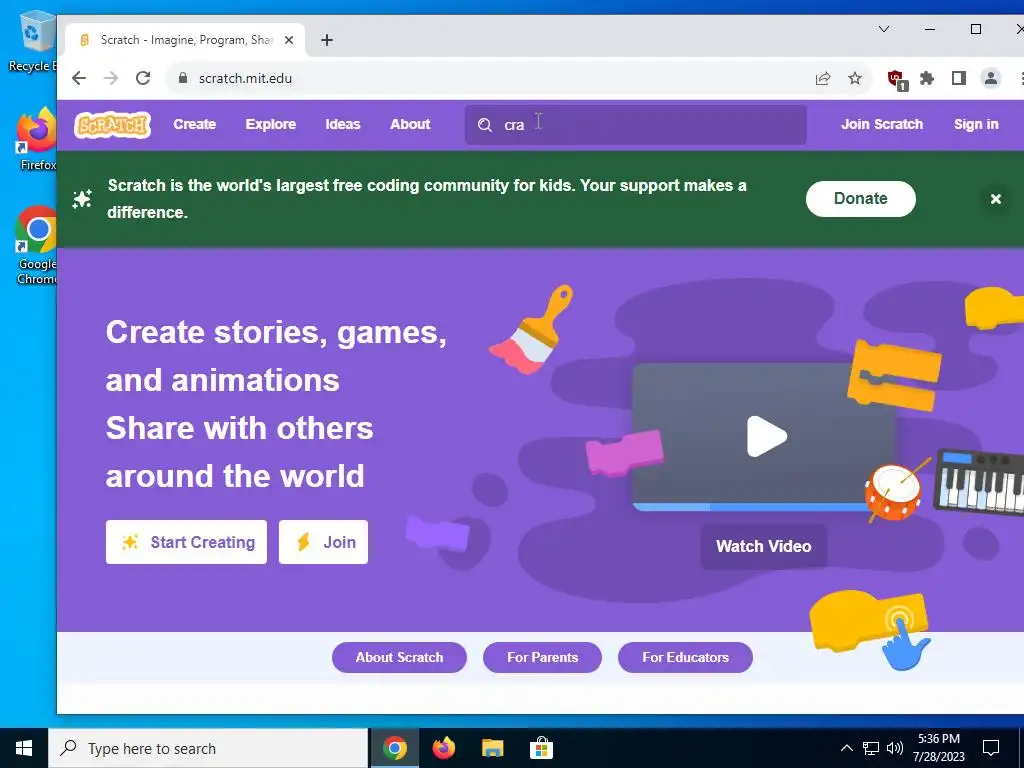
Task: Click the Donate button
Action: click(x=860, y=199)
